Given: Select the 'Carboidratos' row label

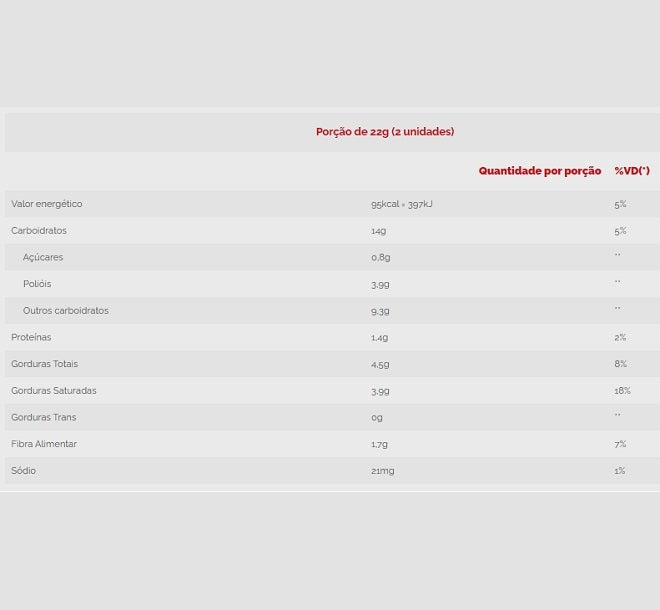Looking at the screenshot, I should [39, 231].
